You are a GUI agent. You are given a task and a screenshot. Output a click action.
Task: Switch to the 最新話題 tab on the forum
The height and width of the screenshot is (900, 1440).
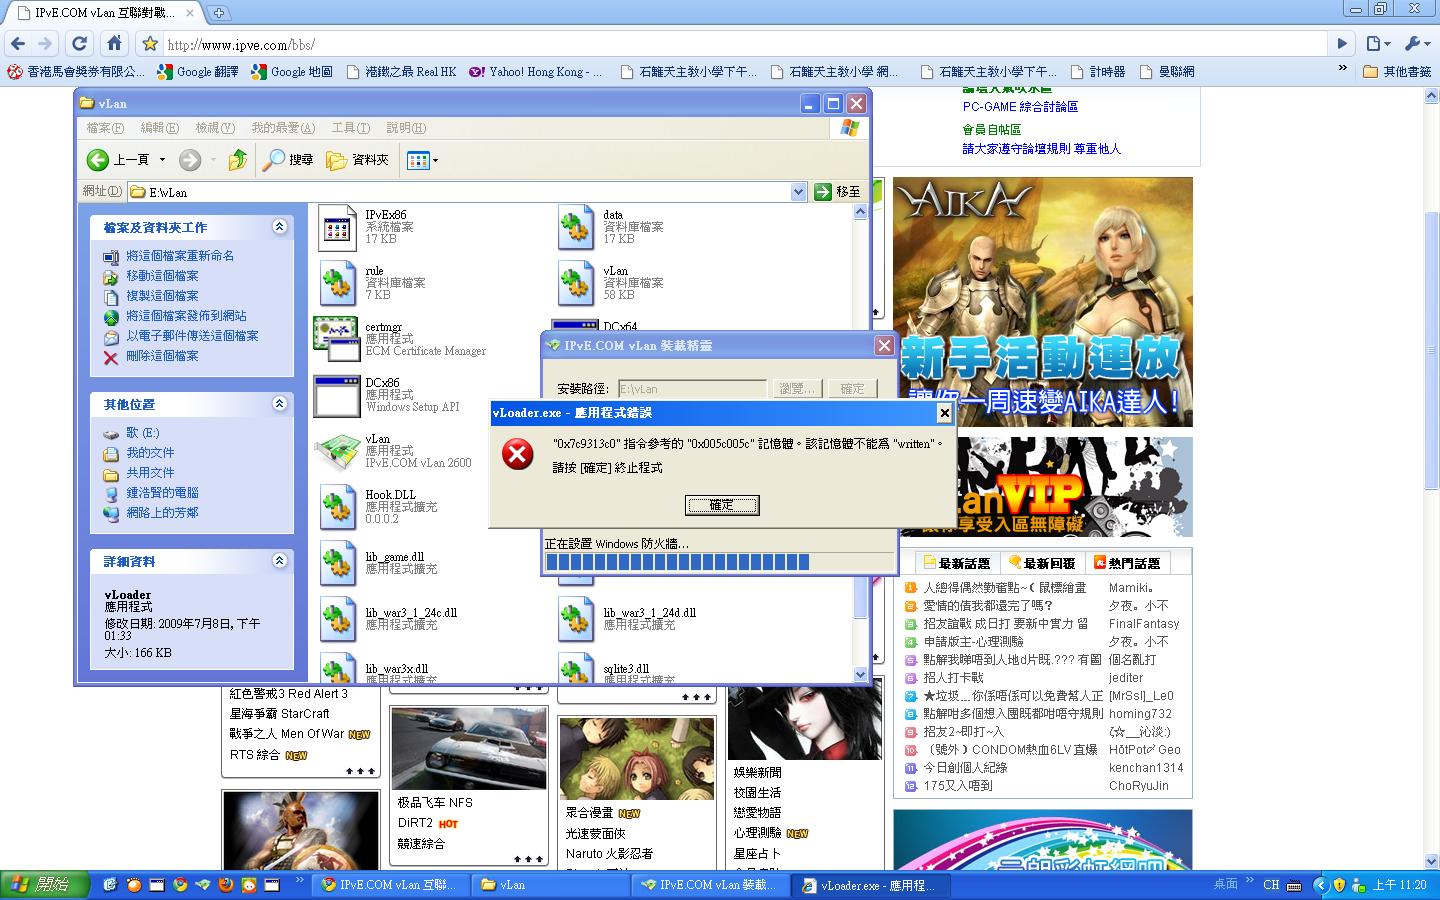pos(957,563)
